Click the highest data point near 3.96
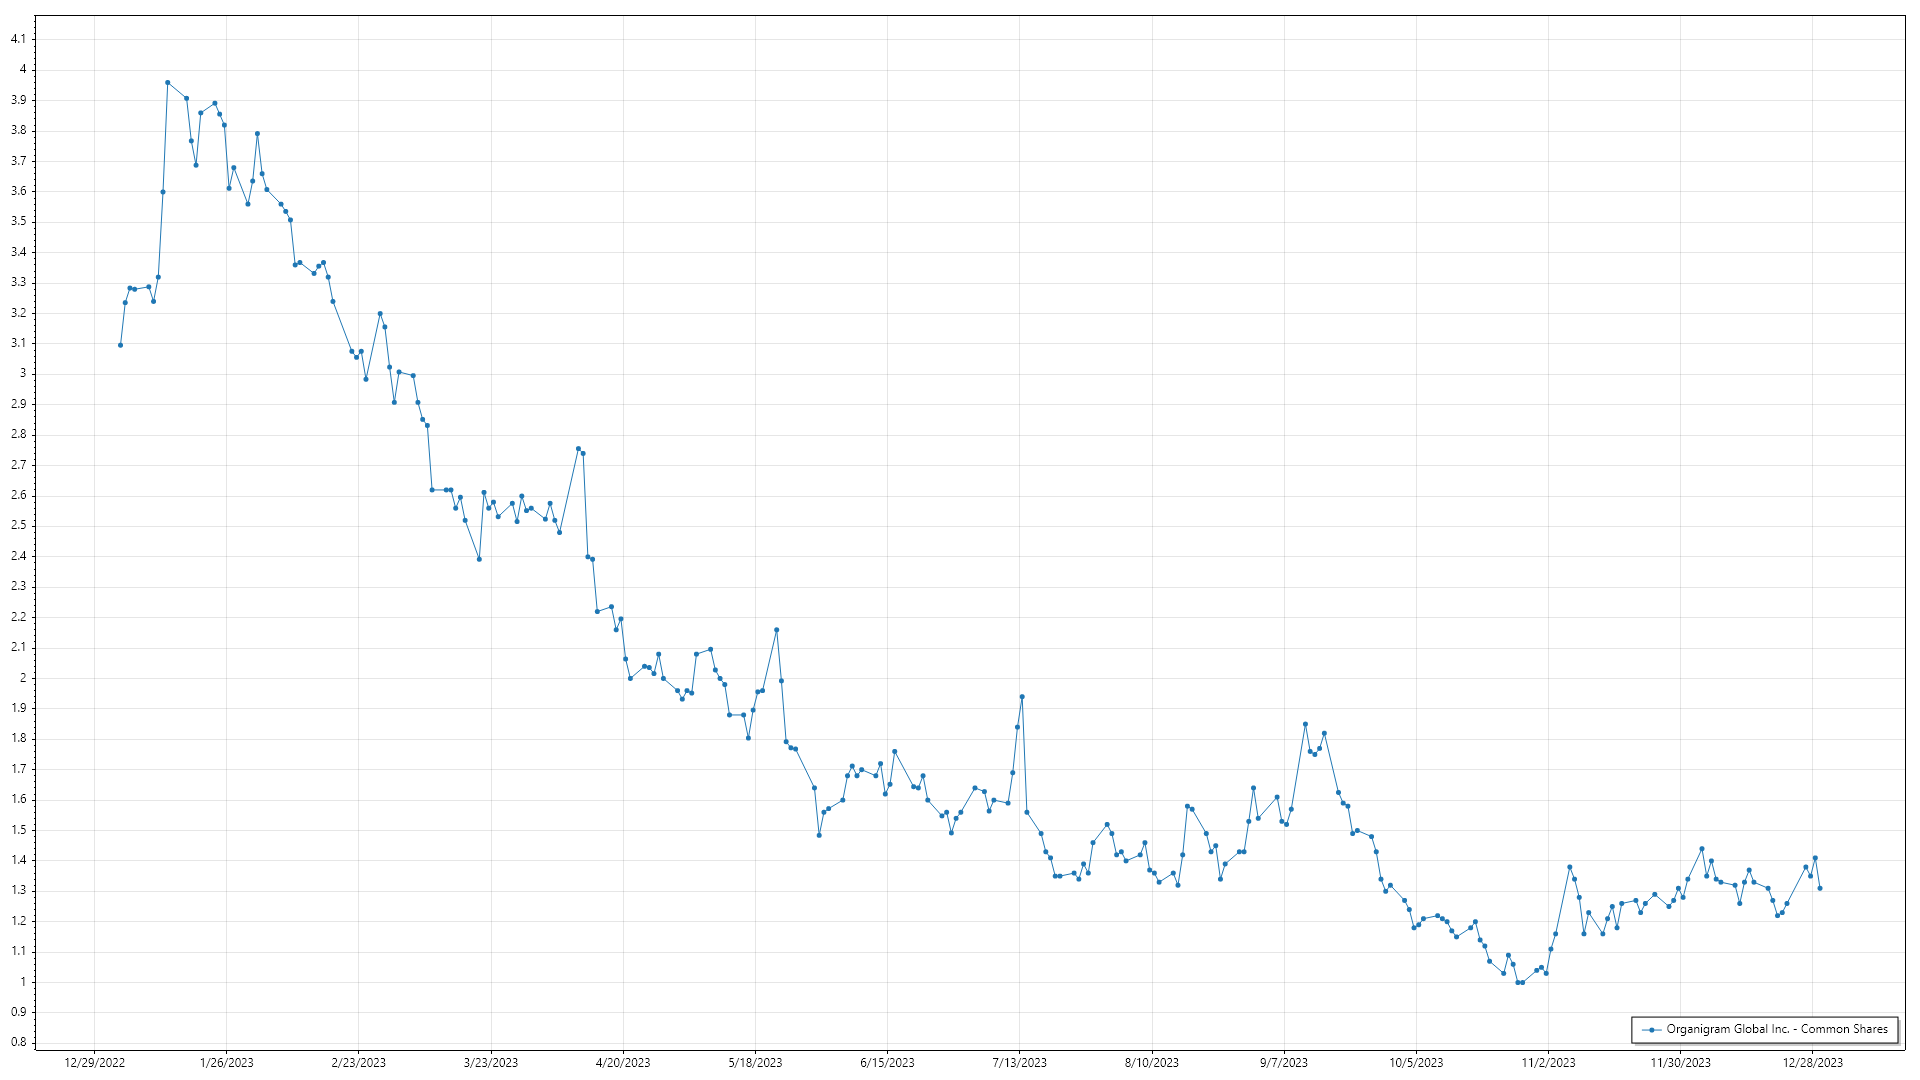1920x1080 pixels. [167, 83]
